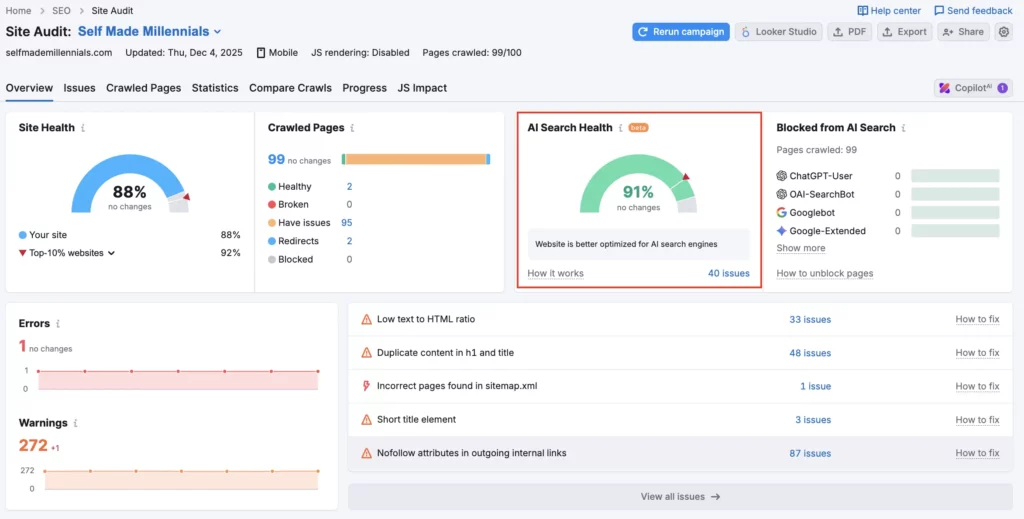
Task: Click the How to unblock pages link
Action: [x=825, y=274]
